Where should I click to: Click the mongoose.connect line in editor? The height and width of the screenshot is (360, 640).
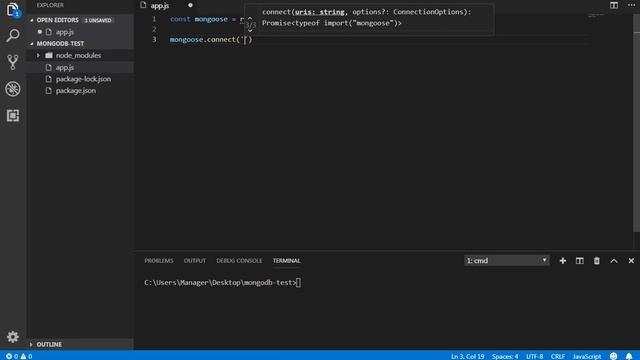pyautogui.click(x=211, y=40)
